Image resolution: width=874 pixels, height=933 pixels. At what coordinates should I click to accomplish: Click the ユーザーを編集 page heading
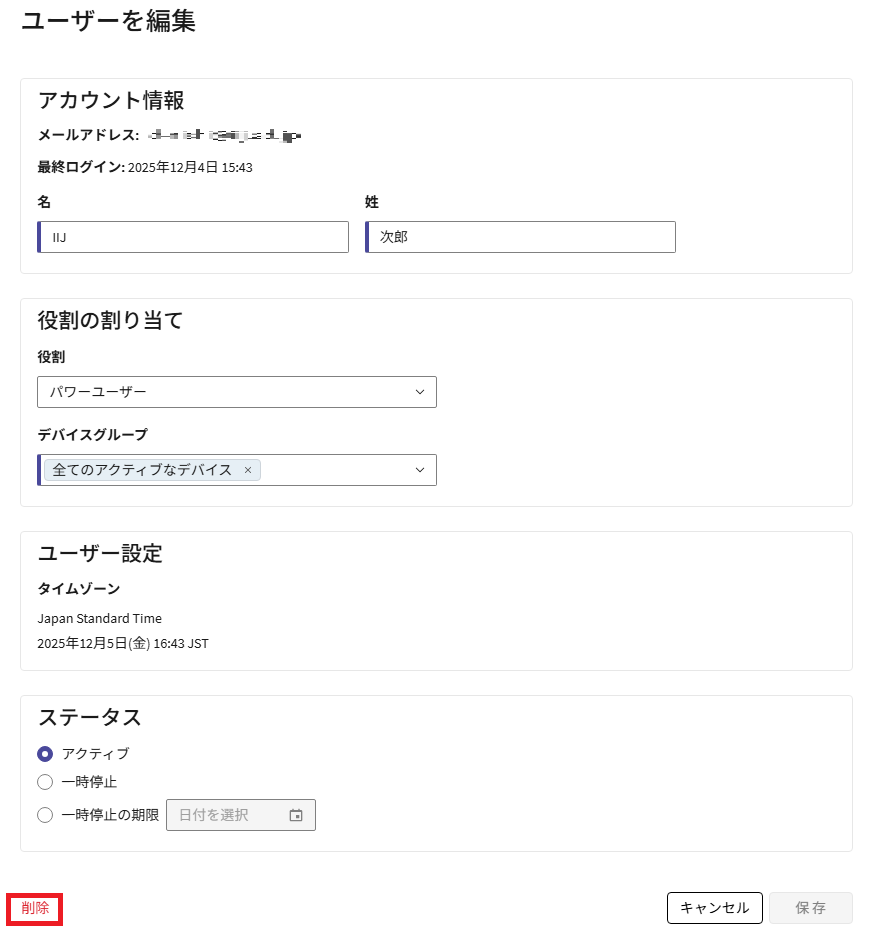pyautogui.click(x=108, y=21)
